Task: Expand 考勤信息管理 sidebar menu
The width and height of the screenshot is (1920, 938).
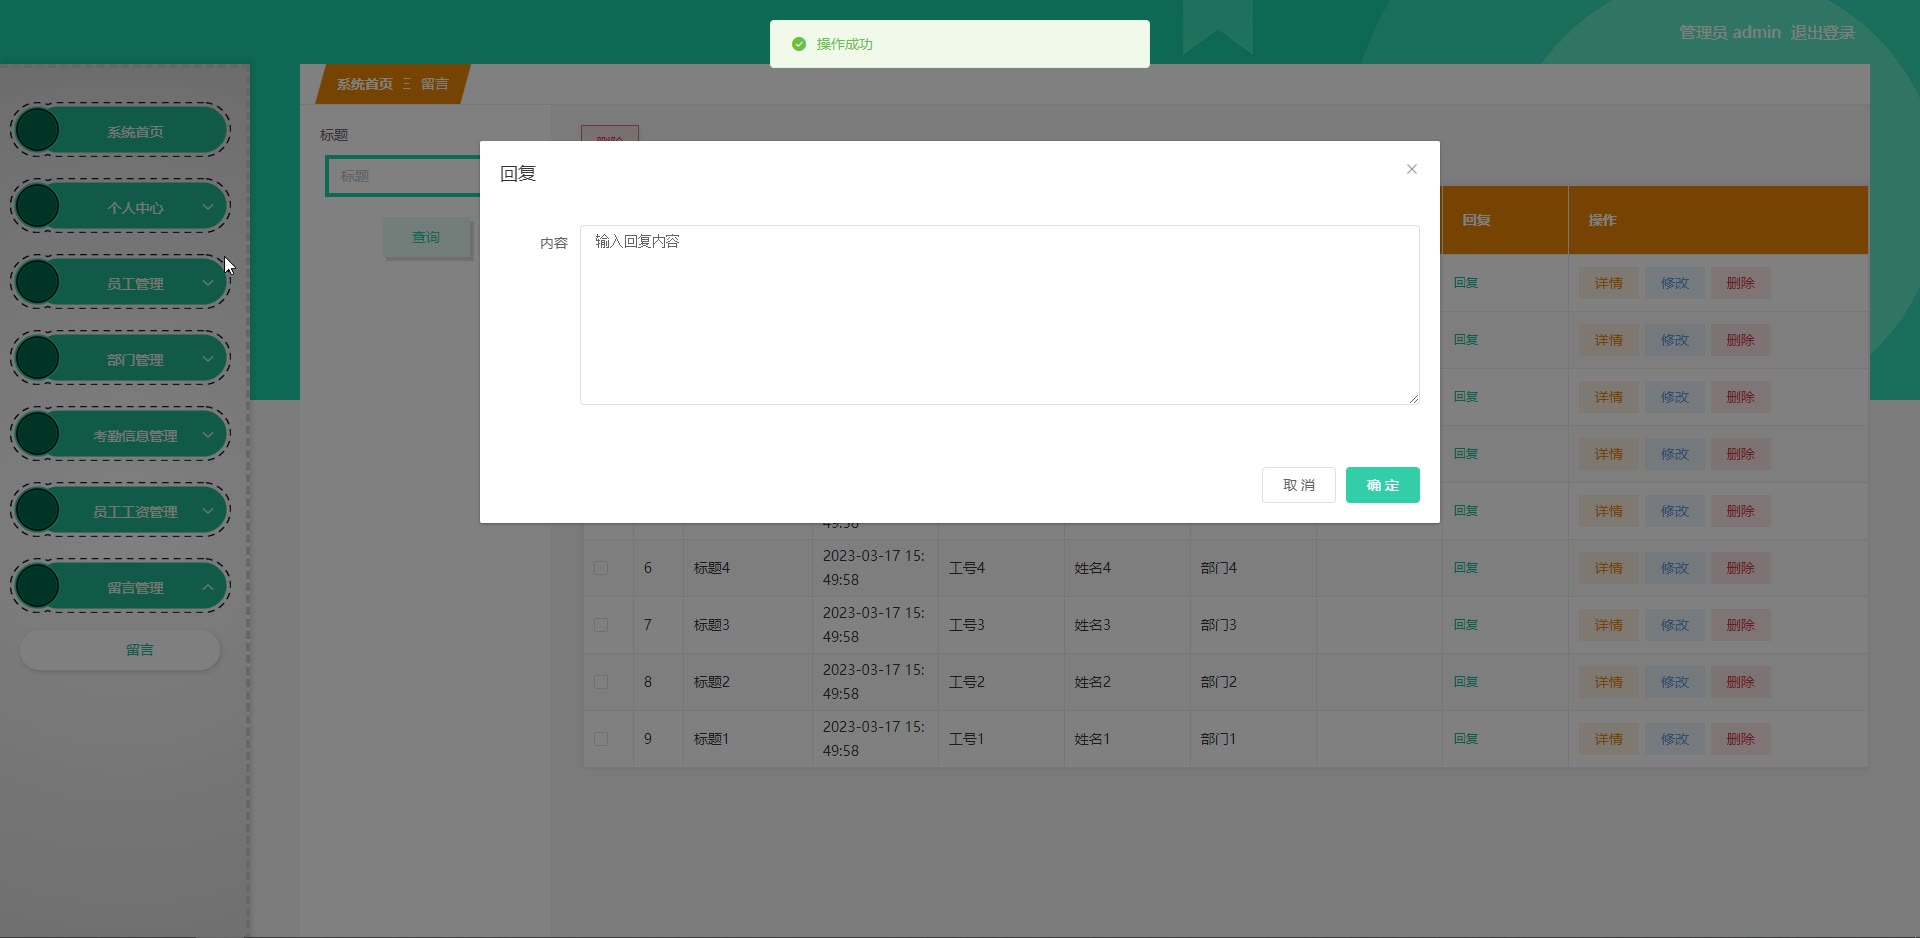Action: (x=120, y=435)
